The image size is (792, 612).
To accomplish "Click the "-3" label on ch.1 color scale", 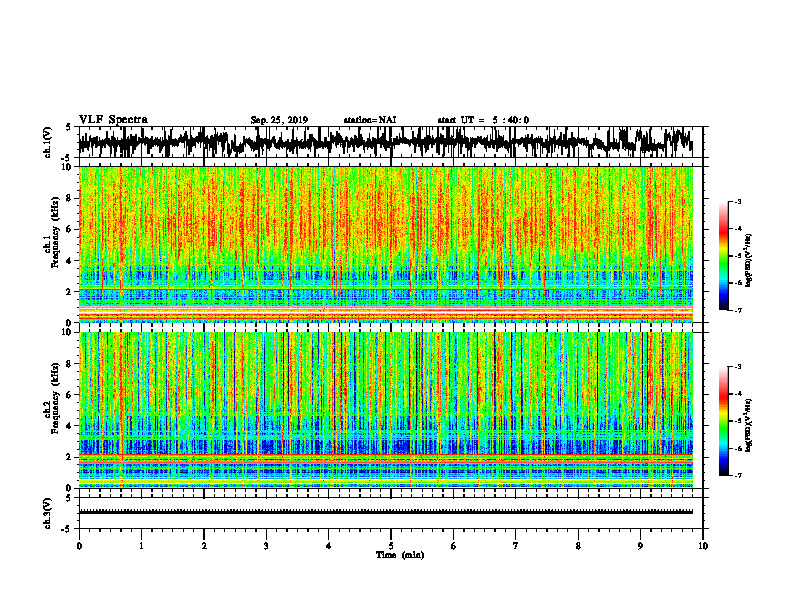I will pyautogui.click(x=737, y=202).
